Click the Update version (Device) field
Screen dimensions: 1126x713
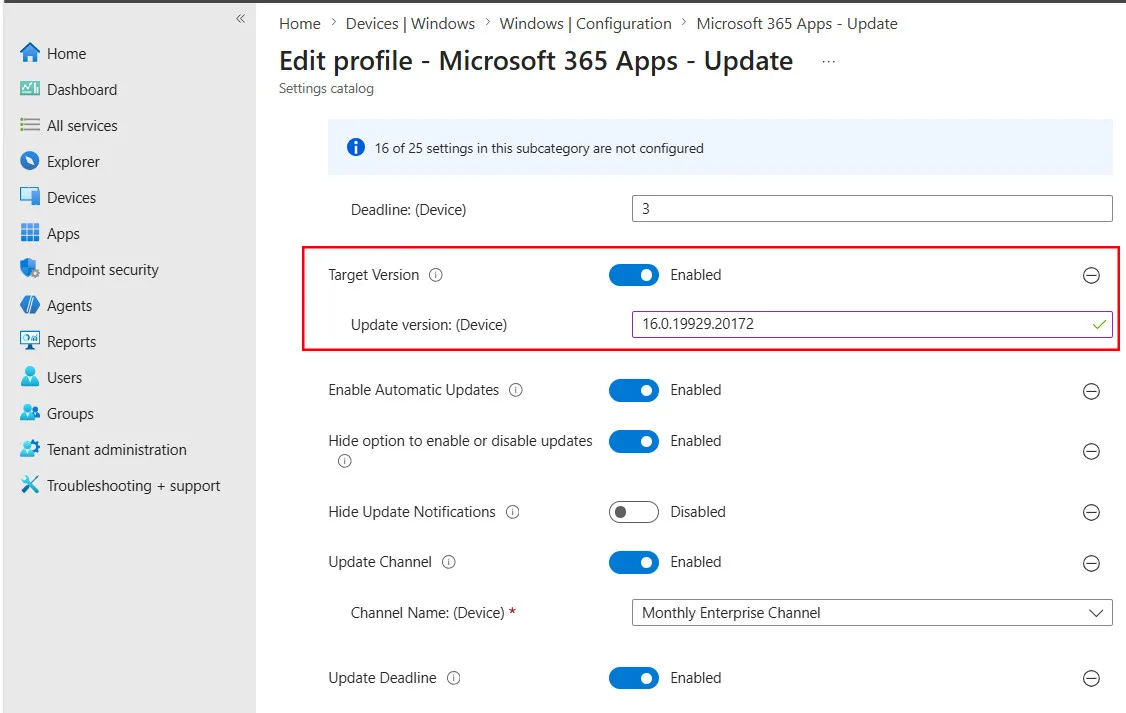(872, 324)
